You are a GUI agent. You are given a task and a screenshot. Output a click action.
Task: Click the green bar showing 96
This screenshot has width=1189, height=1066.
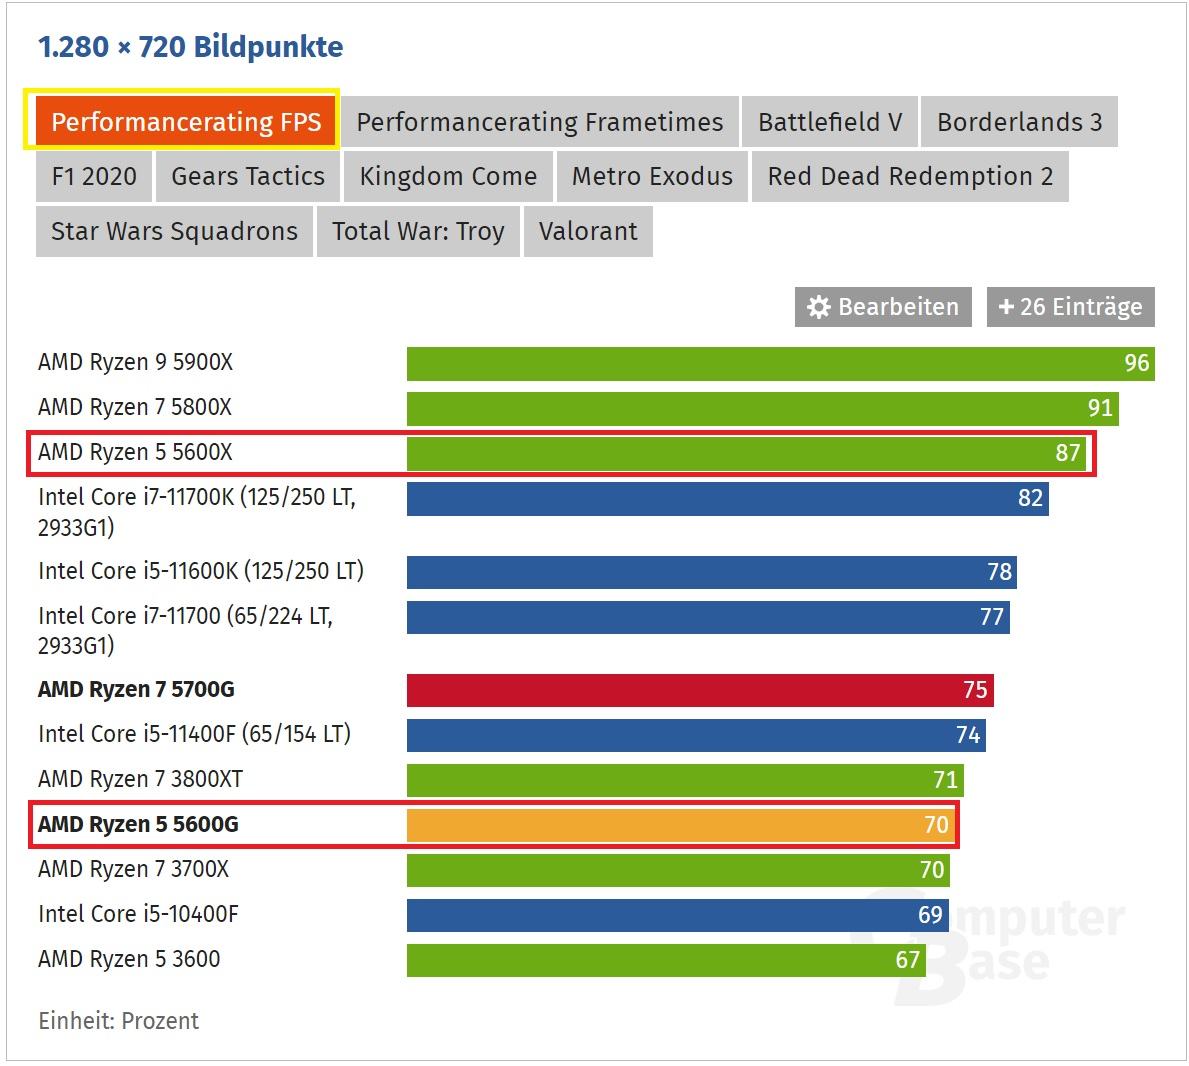coord(780,364)
